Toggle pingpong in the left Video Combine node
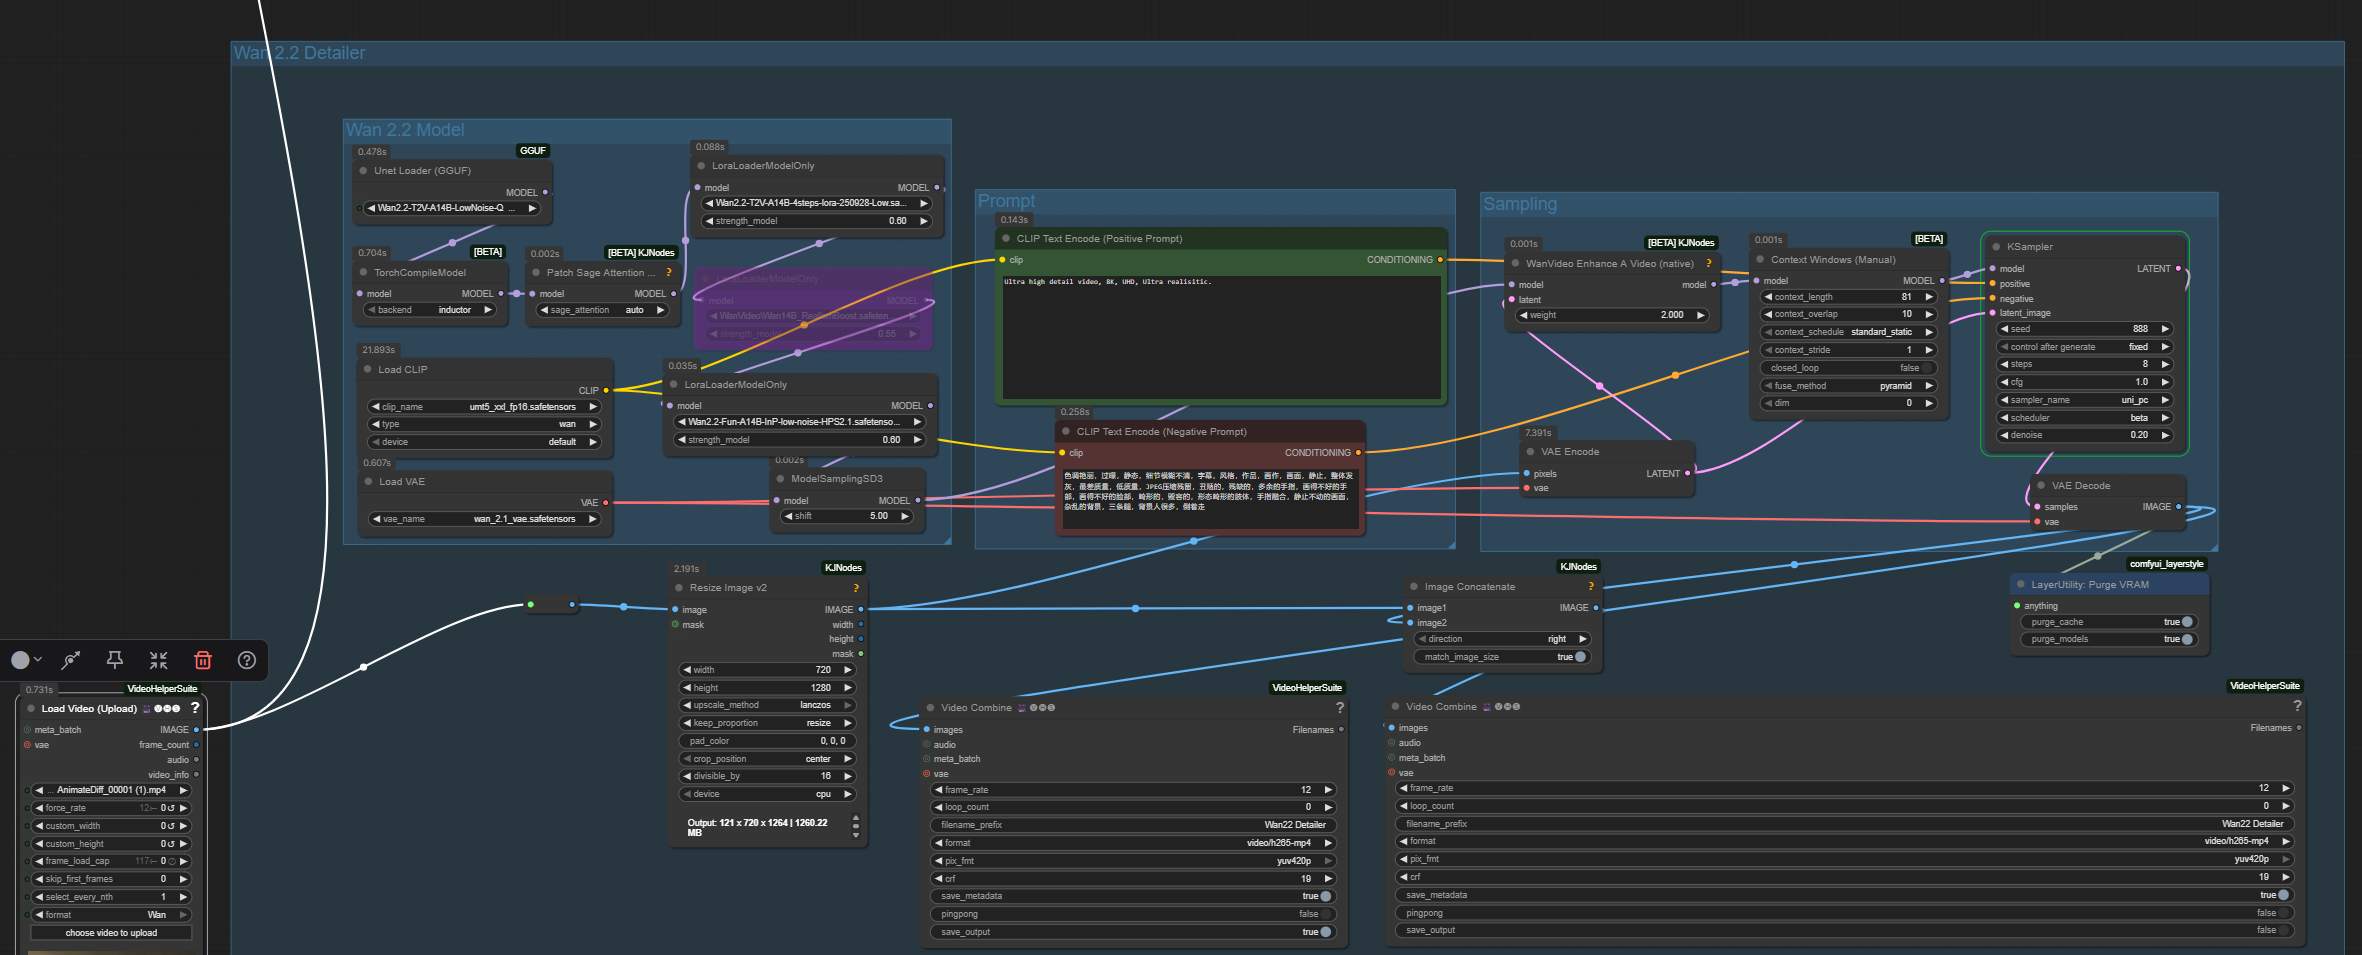The width and height of the screenshot is (2362, 955). (x=1133, y=914)
